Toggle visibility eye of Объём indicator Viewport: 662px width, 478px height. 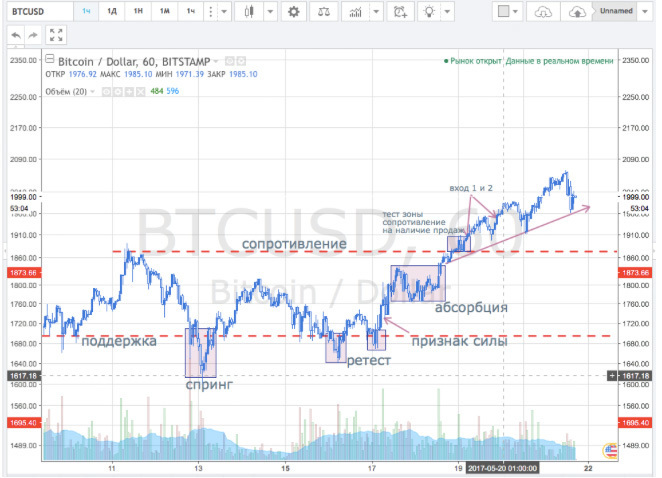[106, 91]
